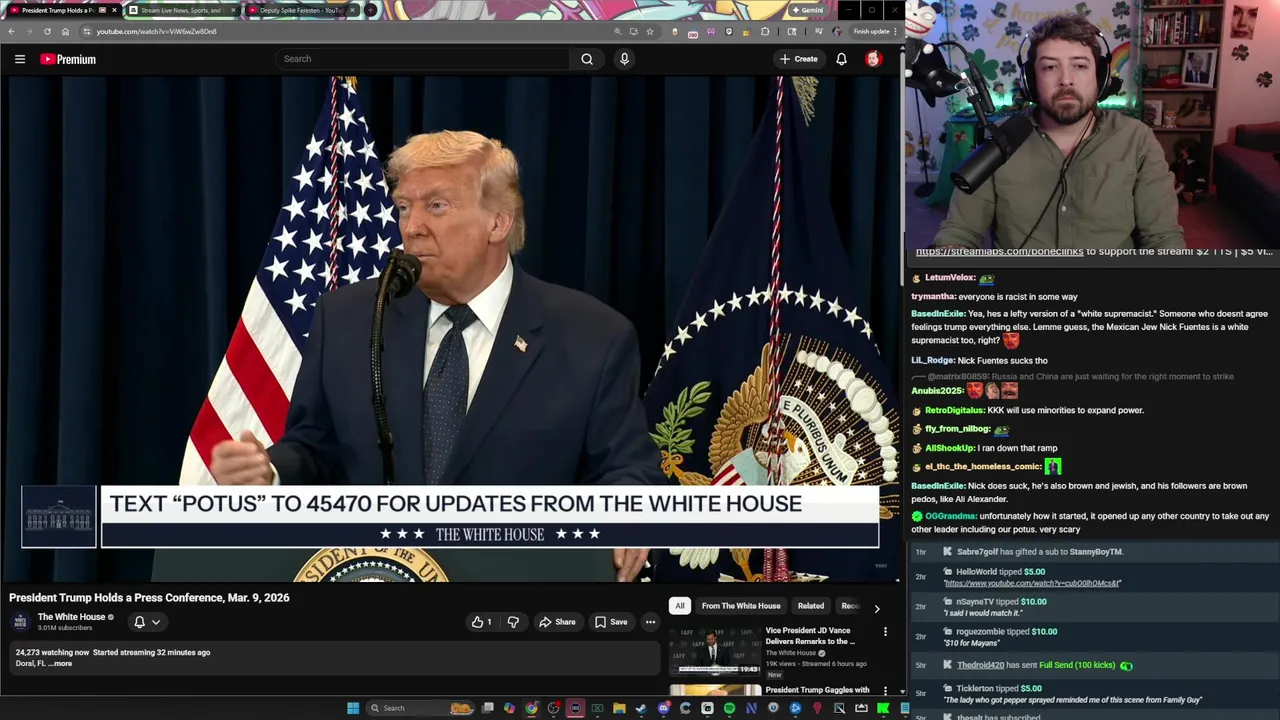Open more actions ellipsis under video
The height and width of the screenshot is (720, 1280).
(x=650, y=622)
